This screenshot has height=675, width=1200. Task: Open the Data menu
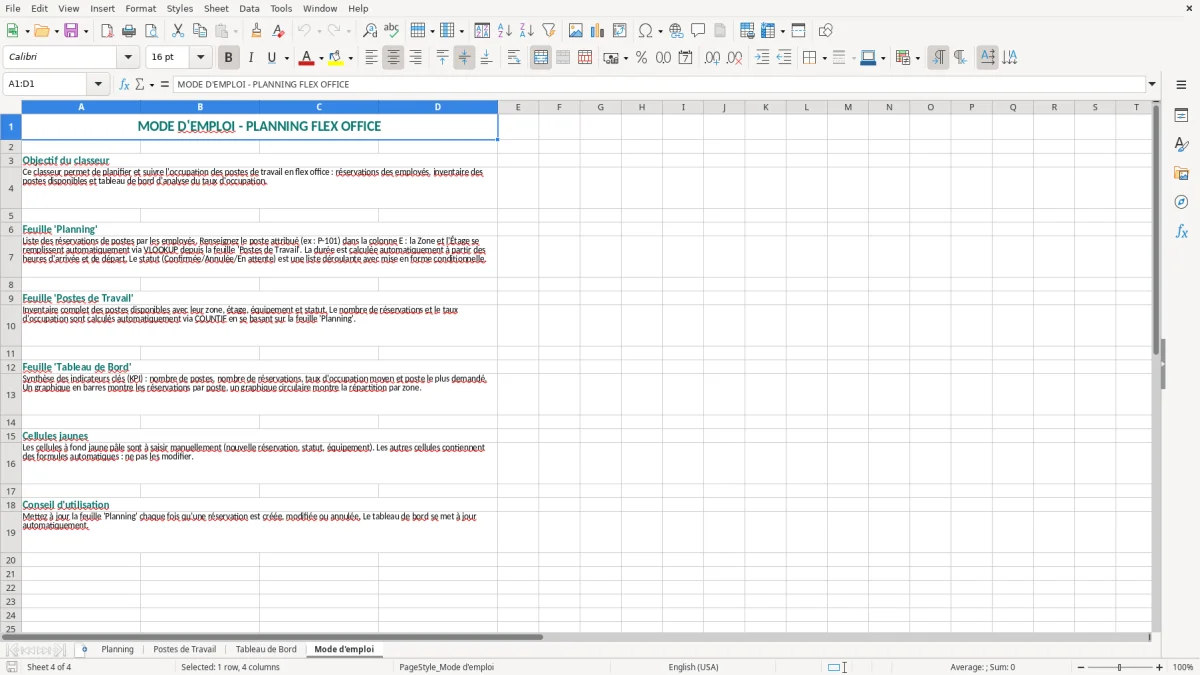click(x=249, y=8)
